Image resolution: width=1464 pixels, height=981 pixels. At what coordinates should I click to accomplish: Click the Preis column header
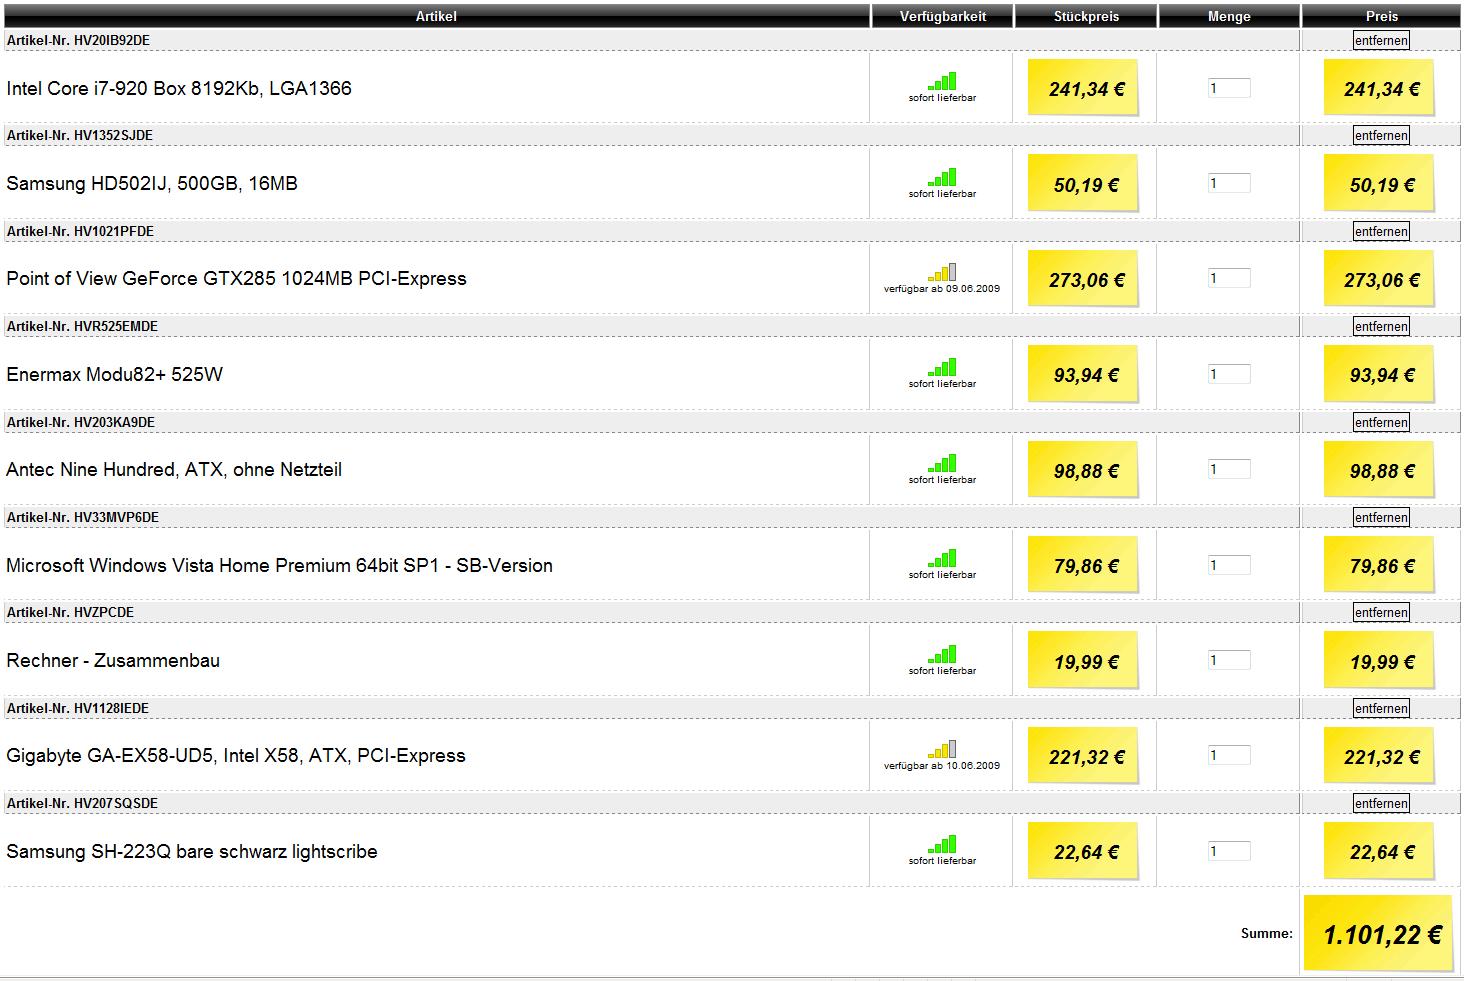tap(1382, 16)
